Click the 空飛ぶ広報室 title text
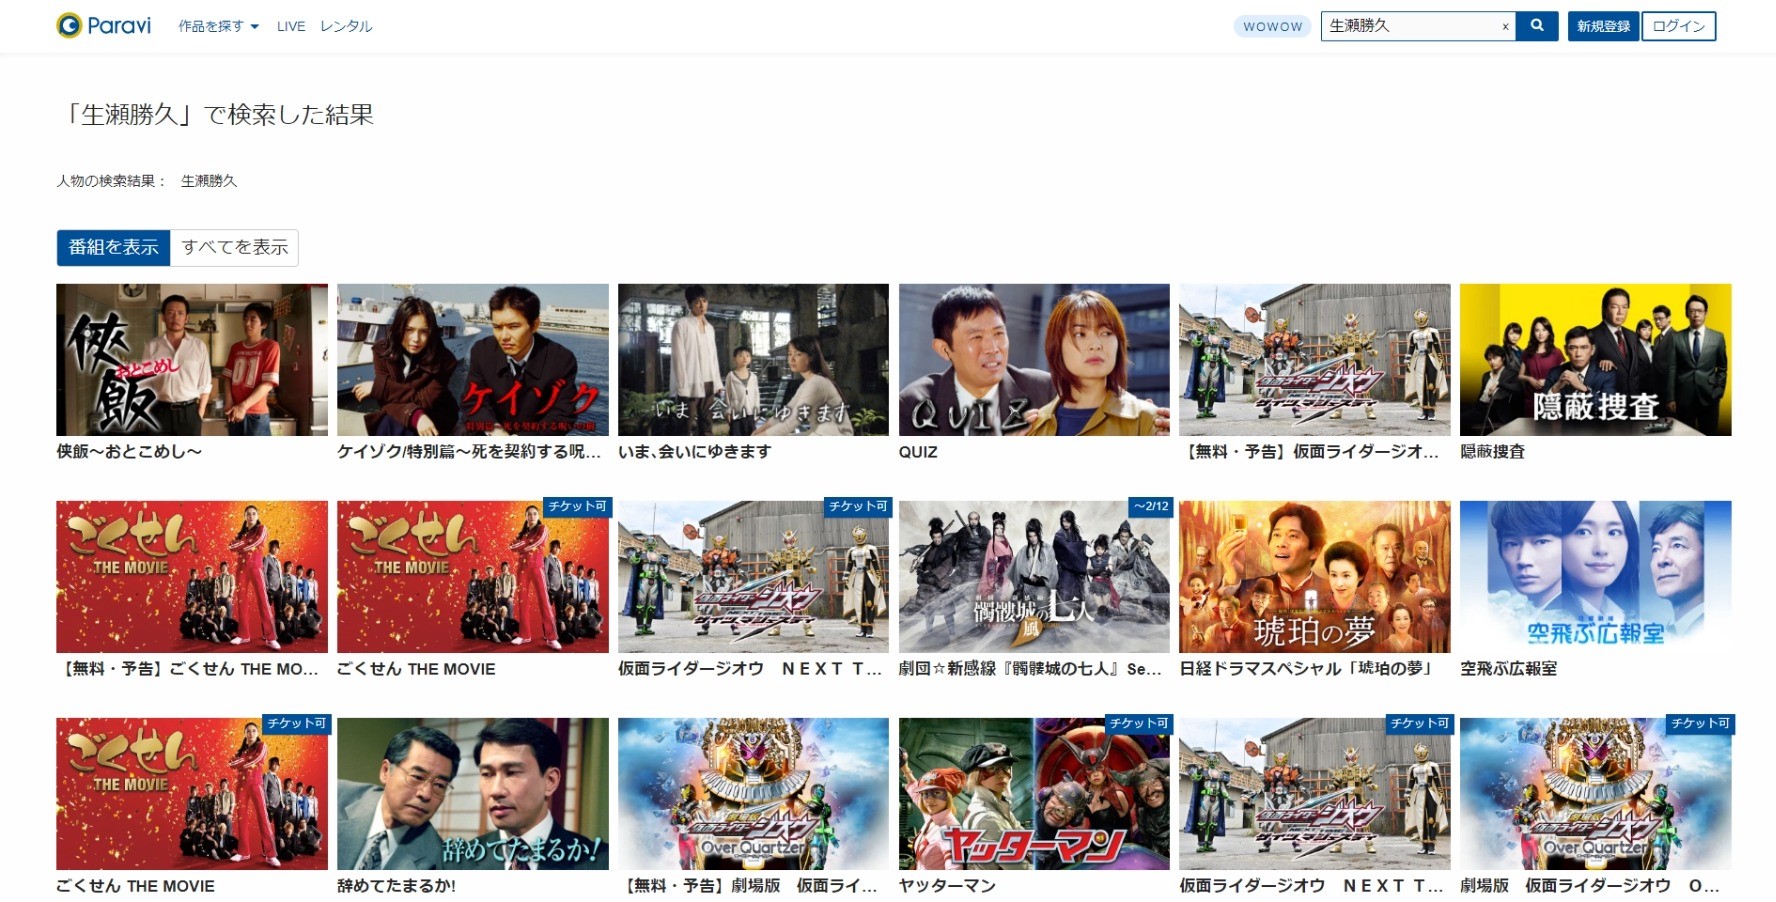This screenshot has height=902, width=1776. (1508, 668)
